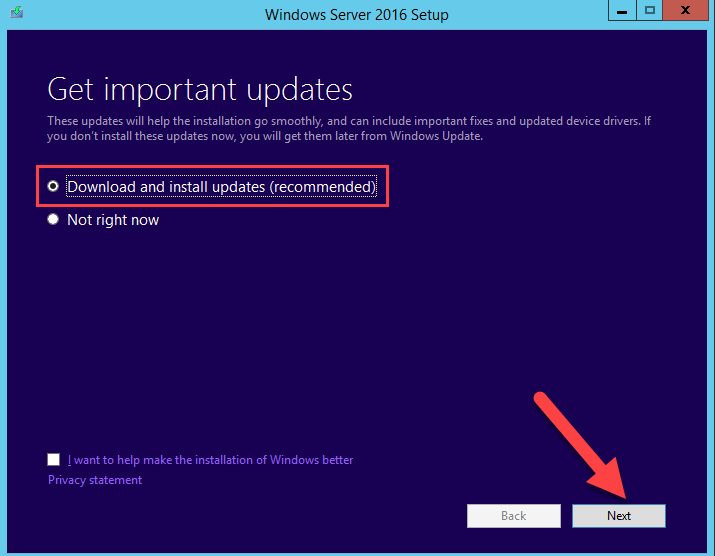715x556 pixels.
Task: Close the Windows Server 2016 Setup window
Action: tap(684, 11)
